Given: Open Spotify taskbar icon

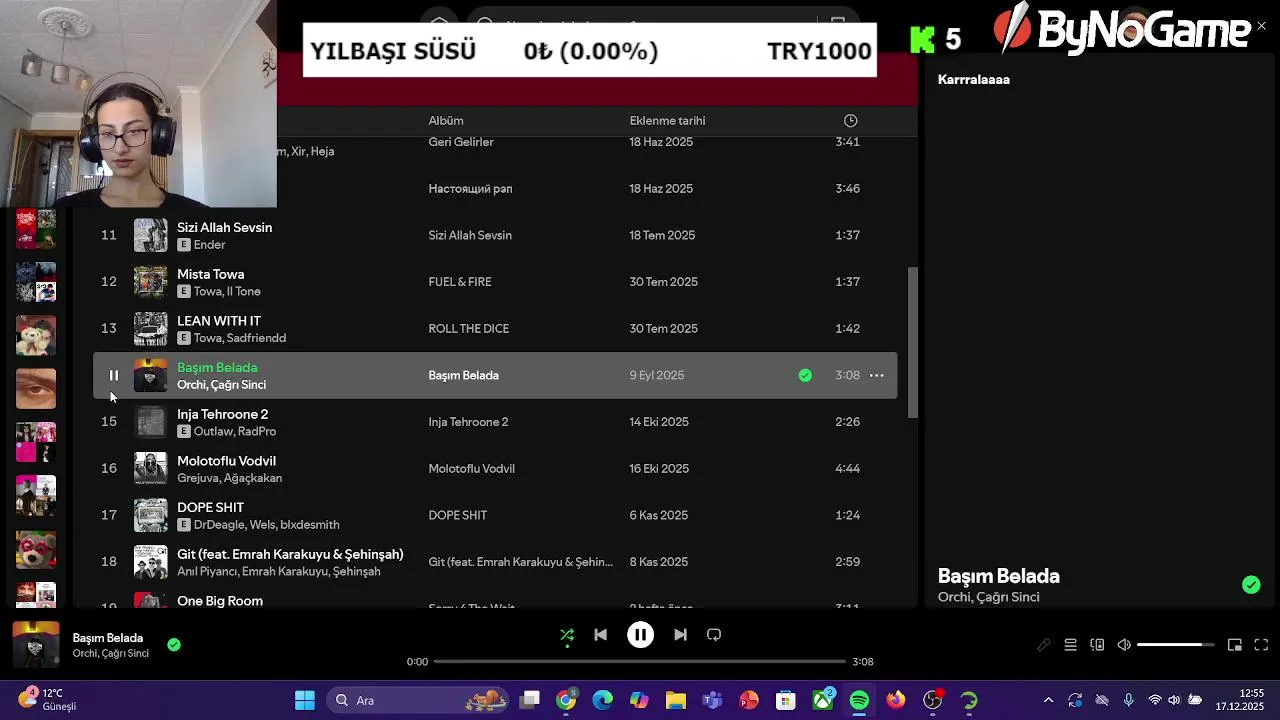Looking at the screenshot, I should (859, 700).
